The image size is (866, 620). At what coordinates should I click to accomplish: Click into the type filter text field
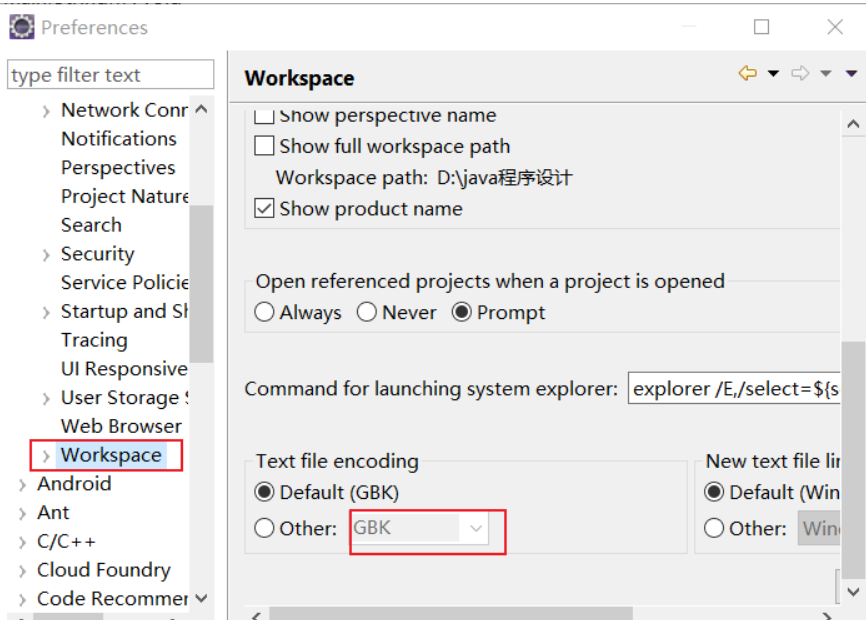[x=110, y=75]
